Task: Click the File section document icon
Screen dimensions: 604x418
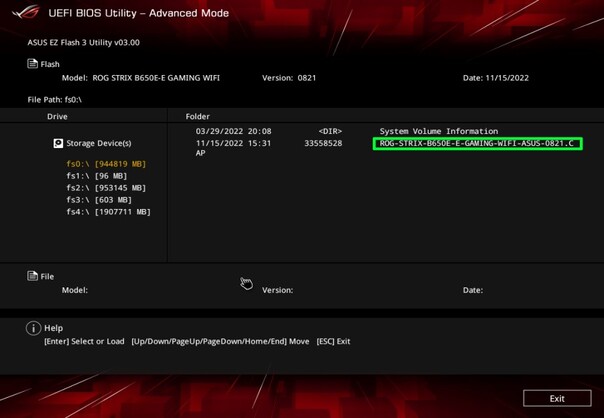Action: pyautogui.click(x=33, y=276)
